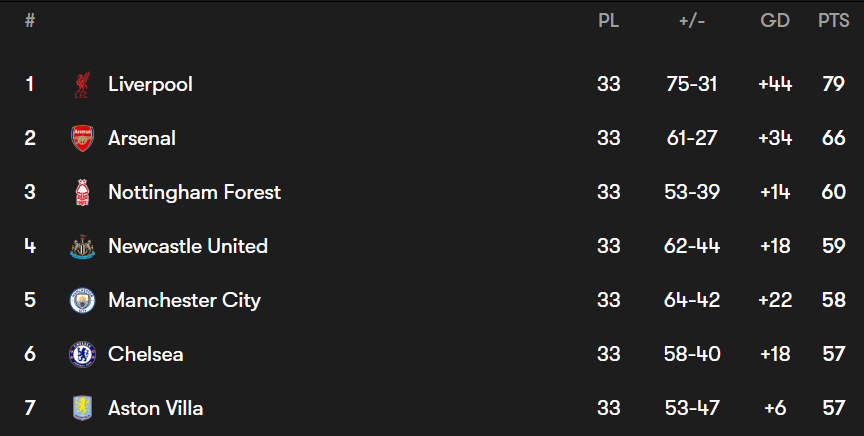This screenshot has height=436, width=864.
Task: Click the Newcastle United crest icon
Action: [x=82, y=246]
